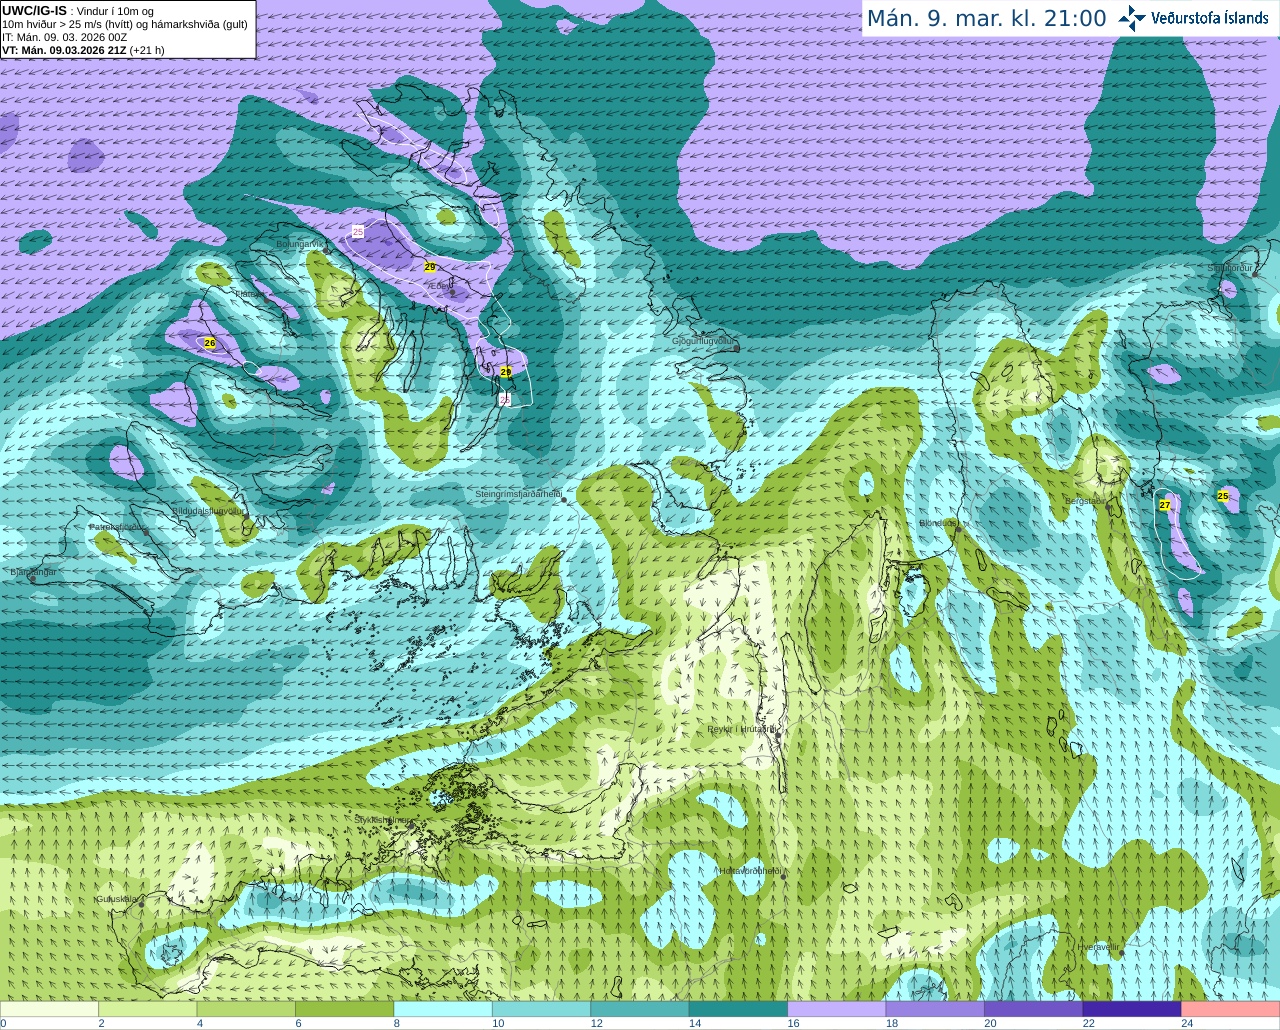Click the Flateyri station label
Image resolution: width=1280 pixels, height=1030 pixels.
249,294
